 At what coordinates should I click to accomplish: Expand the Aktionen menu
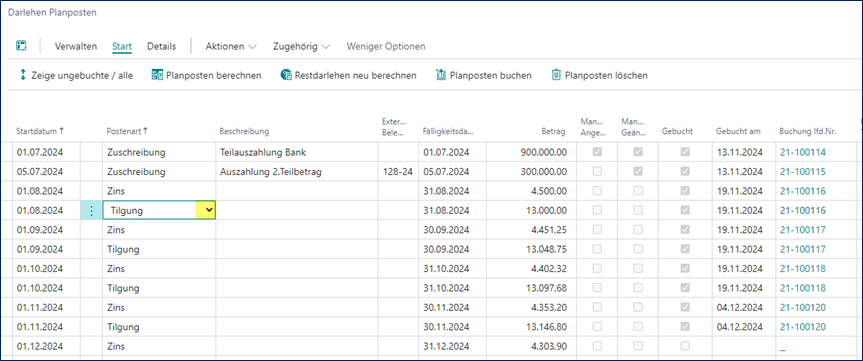tap(231, 46)
